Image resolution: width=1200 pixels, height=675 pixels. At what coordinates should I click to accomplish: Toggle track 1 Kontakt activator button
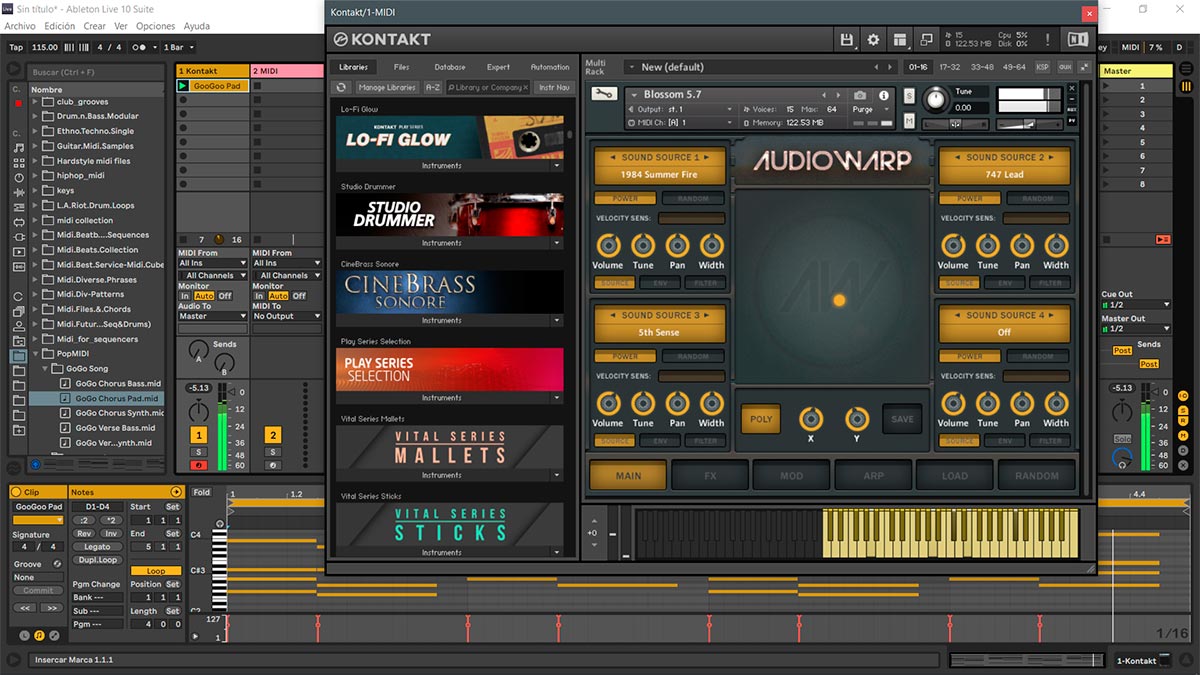(x=199, y=435)
